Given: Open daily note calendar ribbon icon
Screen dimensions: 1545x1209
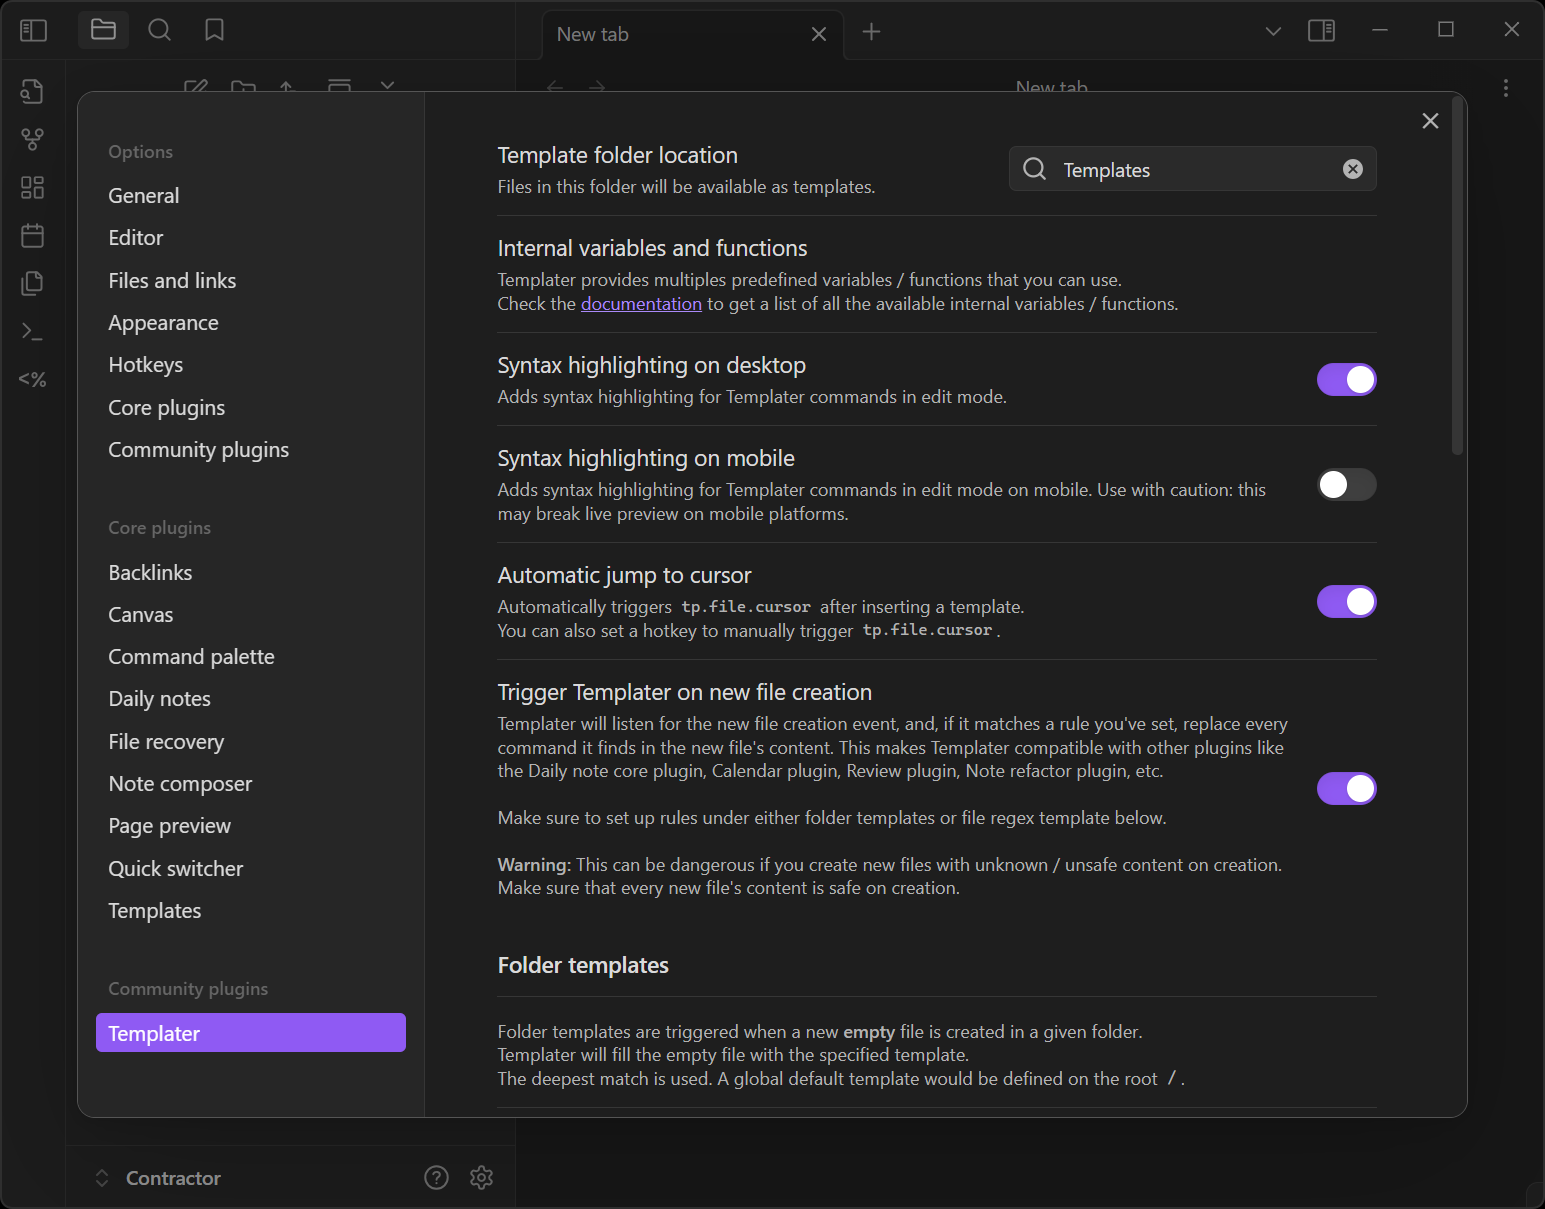Looking at the screenshot, I should (x=32, y=235).
